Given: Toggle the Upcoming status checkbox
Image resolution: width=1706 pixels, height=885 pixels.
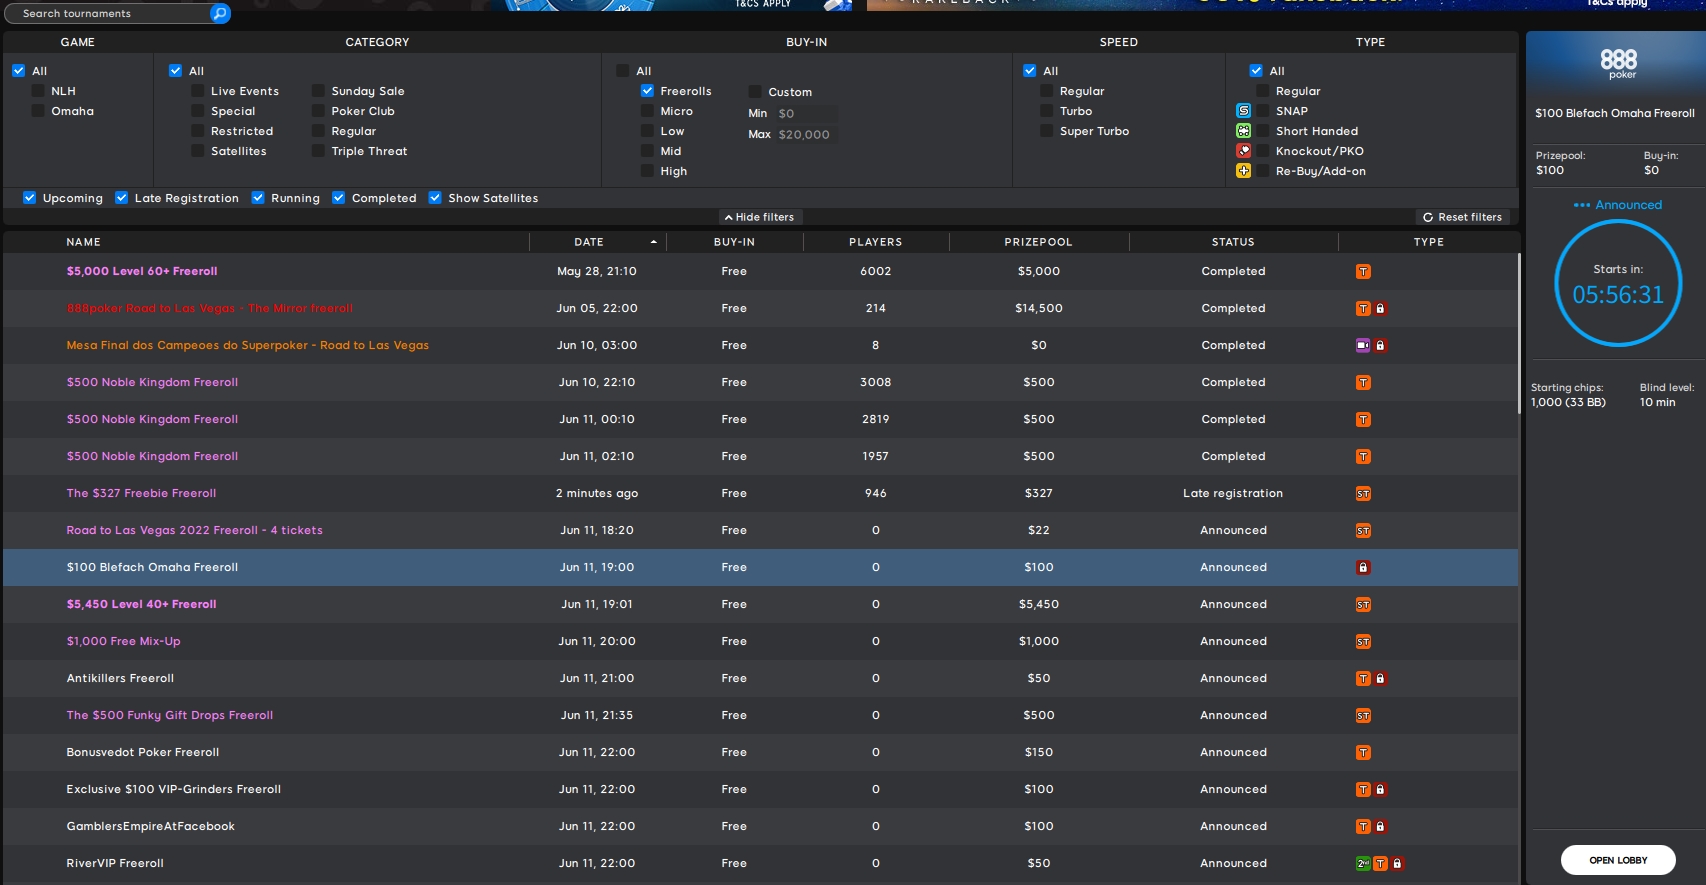Looking at the screenshot, I should point(30,198).
